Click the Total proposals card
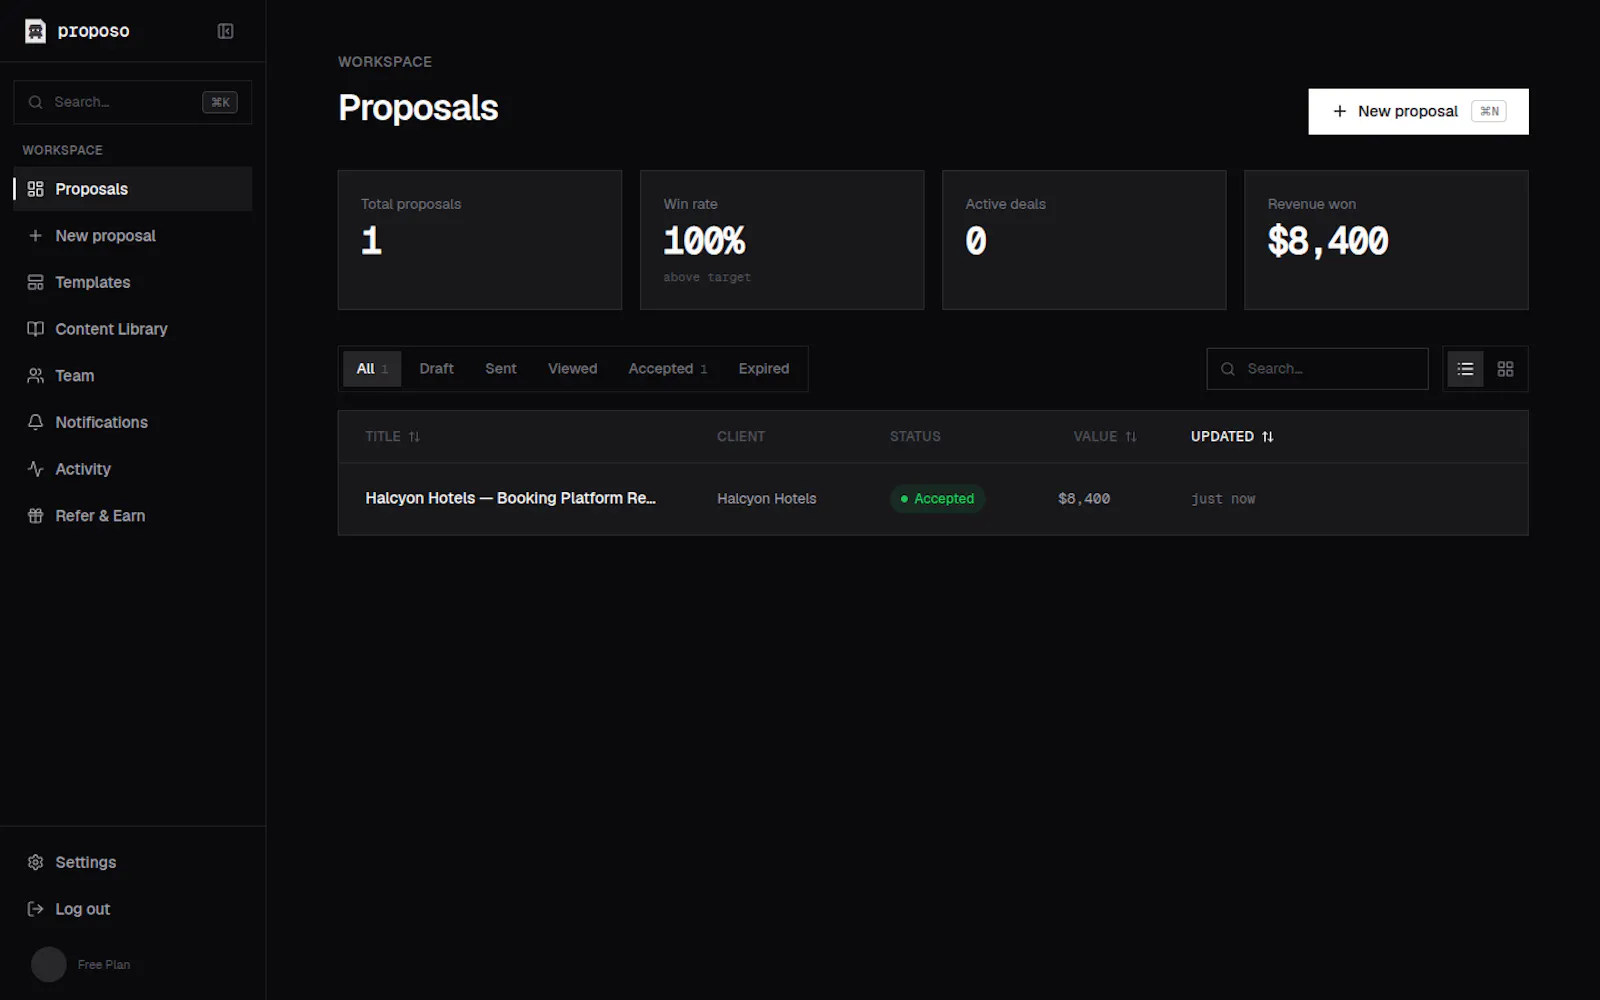Viewport: 1600px width, 1000px height. point(480,240)
